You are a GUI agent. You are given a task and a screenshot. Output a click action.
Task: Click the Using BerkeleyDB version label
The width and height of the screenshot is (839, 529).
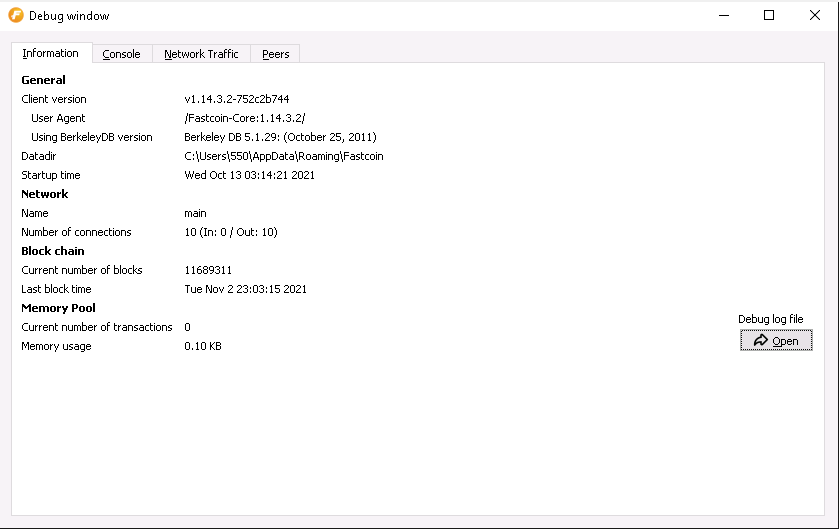(x=91, y=137)
